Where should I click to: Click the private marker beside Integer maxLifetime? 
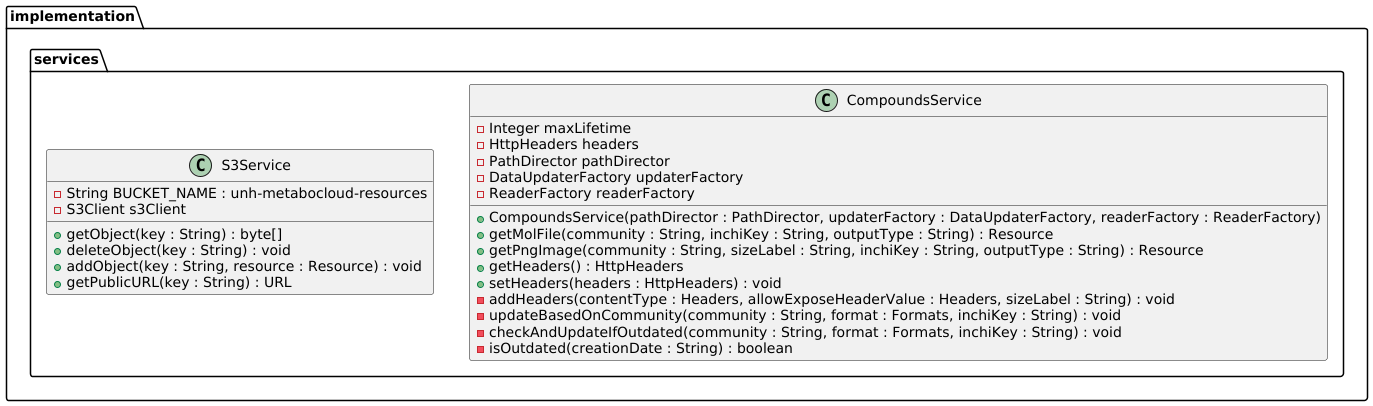click(481, 128)
